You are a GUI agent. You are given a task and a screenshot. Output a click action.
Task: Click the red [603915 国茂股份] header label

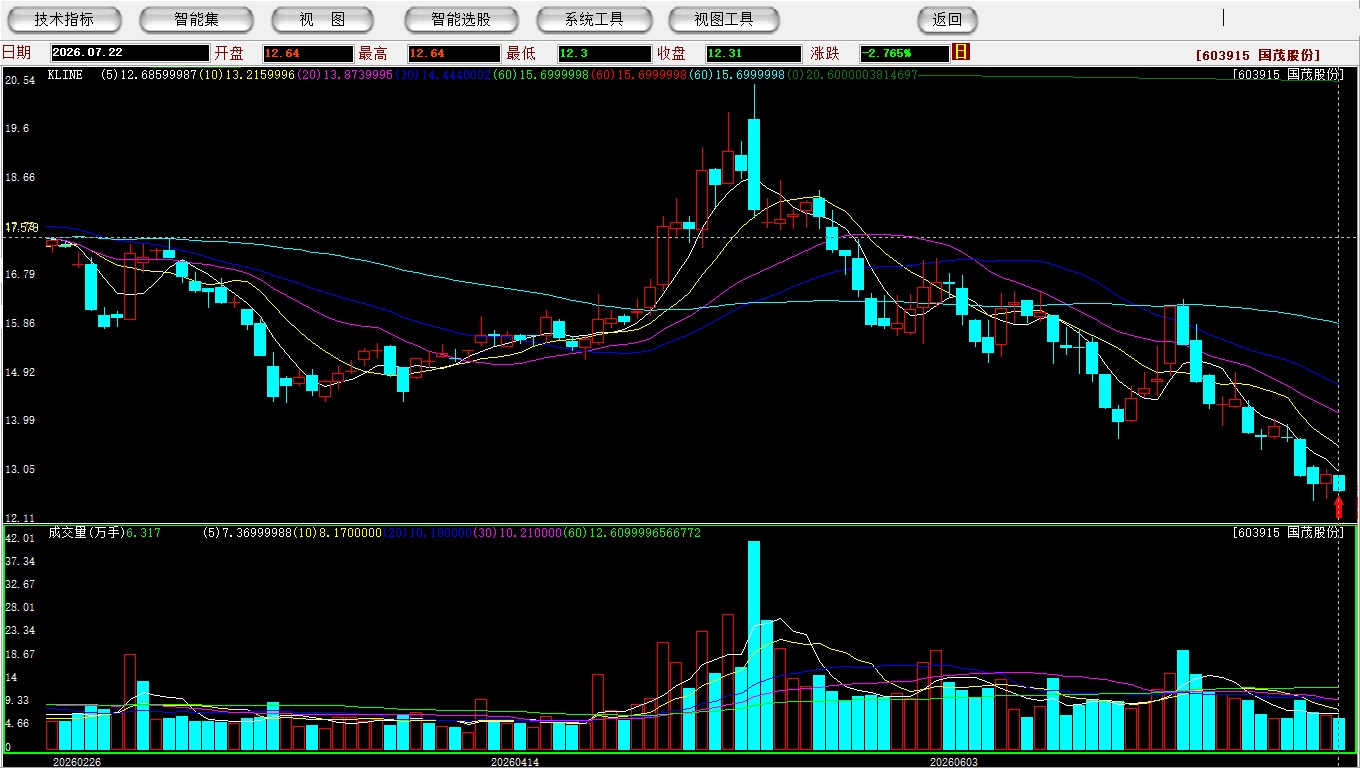click(1257, 55)
